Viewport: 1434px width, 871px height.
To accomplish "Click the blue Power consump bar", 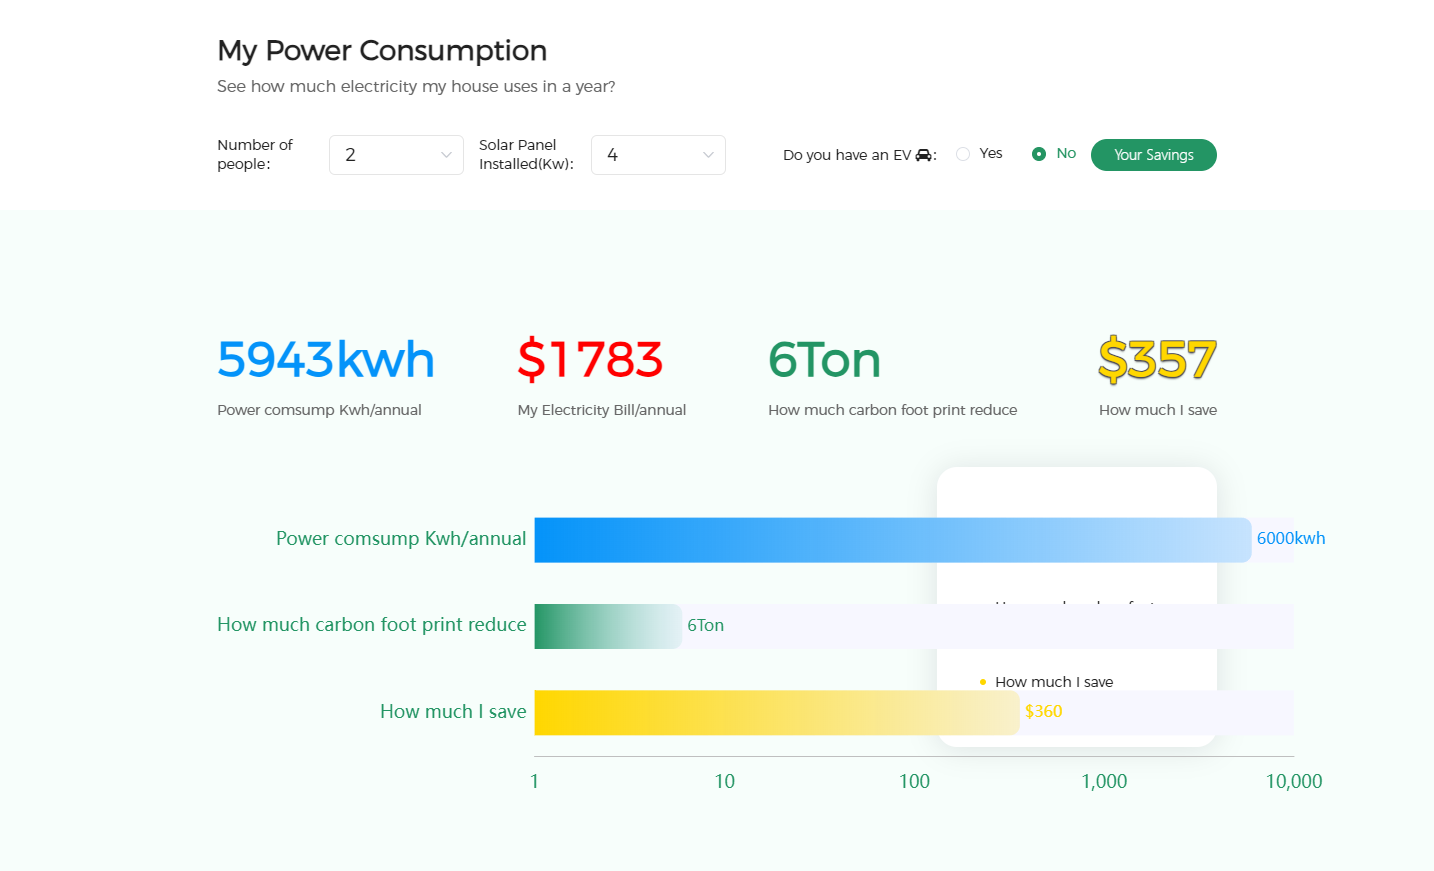I will [x=891, y=540].
